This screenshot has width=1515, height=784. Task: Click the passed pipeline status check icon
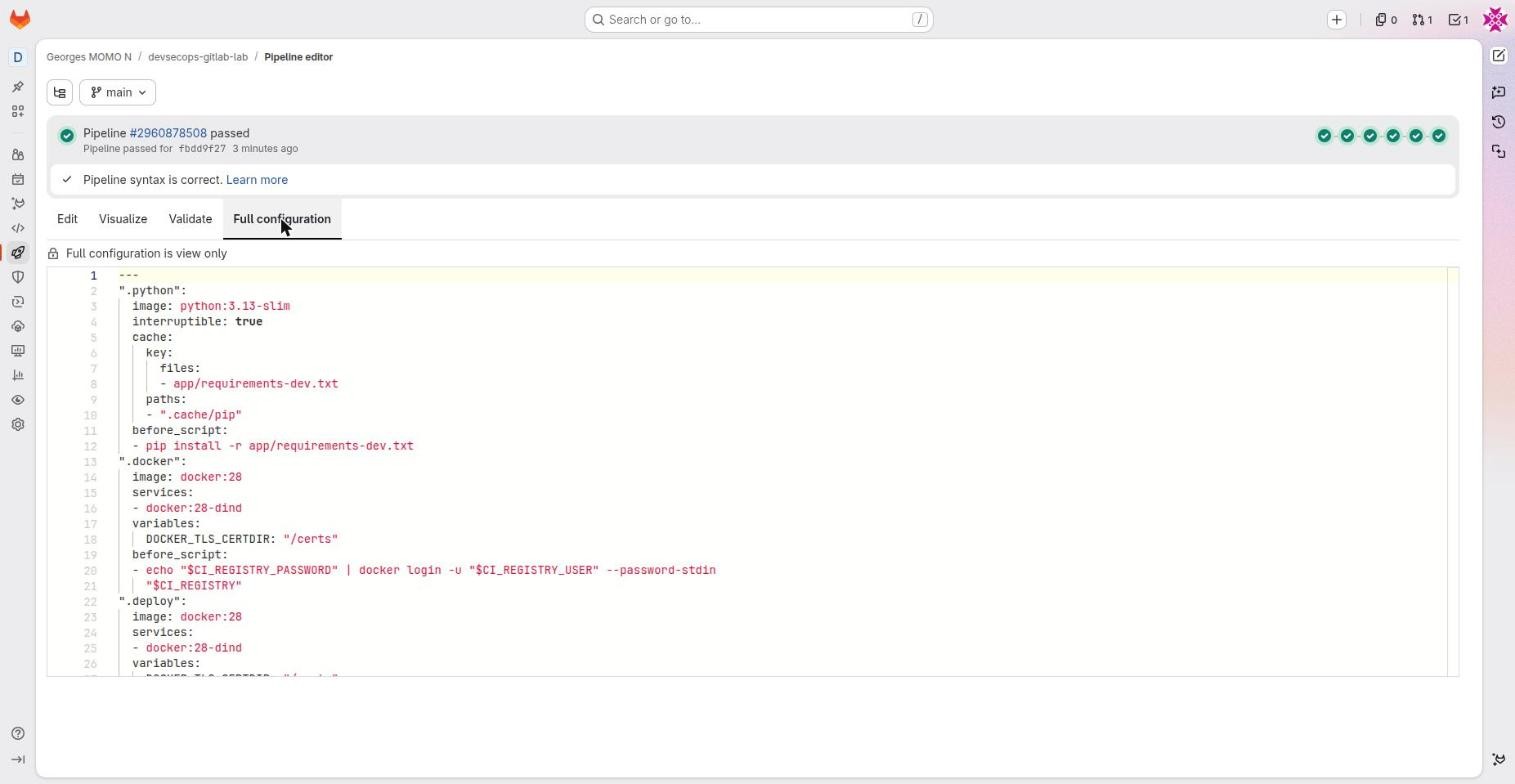(x=67, y=136)
